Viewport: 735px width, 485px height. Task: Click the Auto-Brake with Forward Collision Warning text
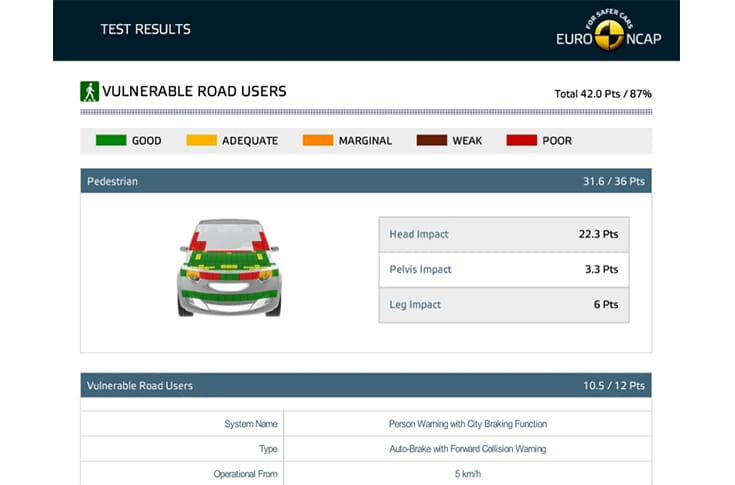pos(467,450)
